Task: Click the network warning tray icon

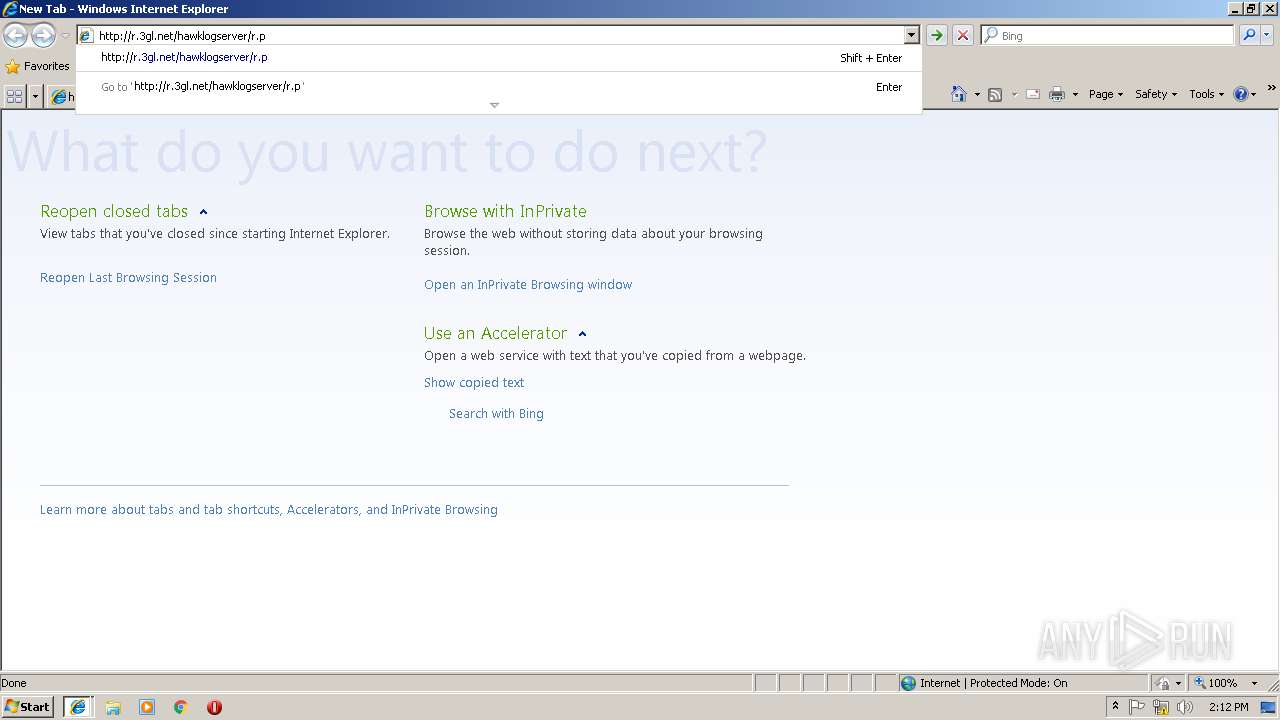Action: (1161, 707)
